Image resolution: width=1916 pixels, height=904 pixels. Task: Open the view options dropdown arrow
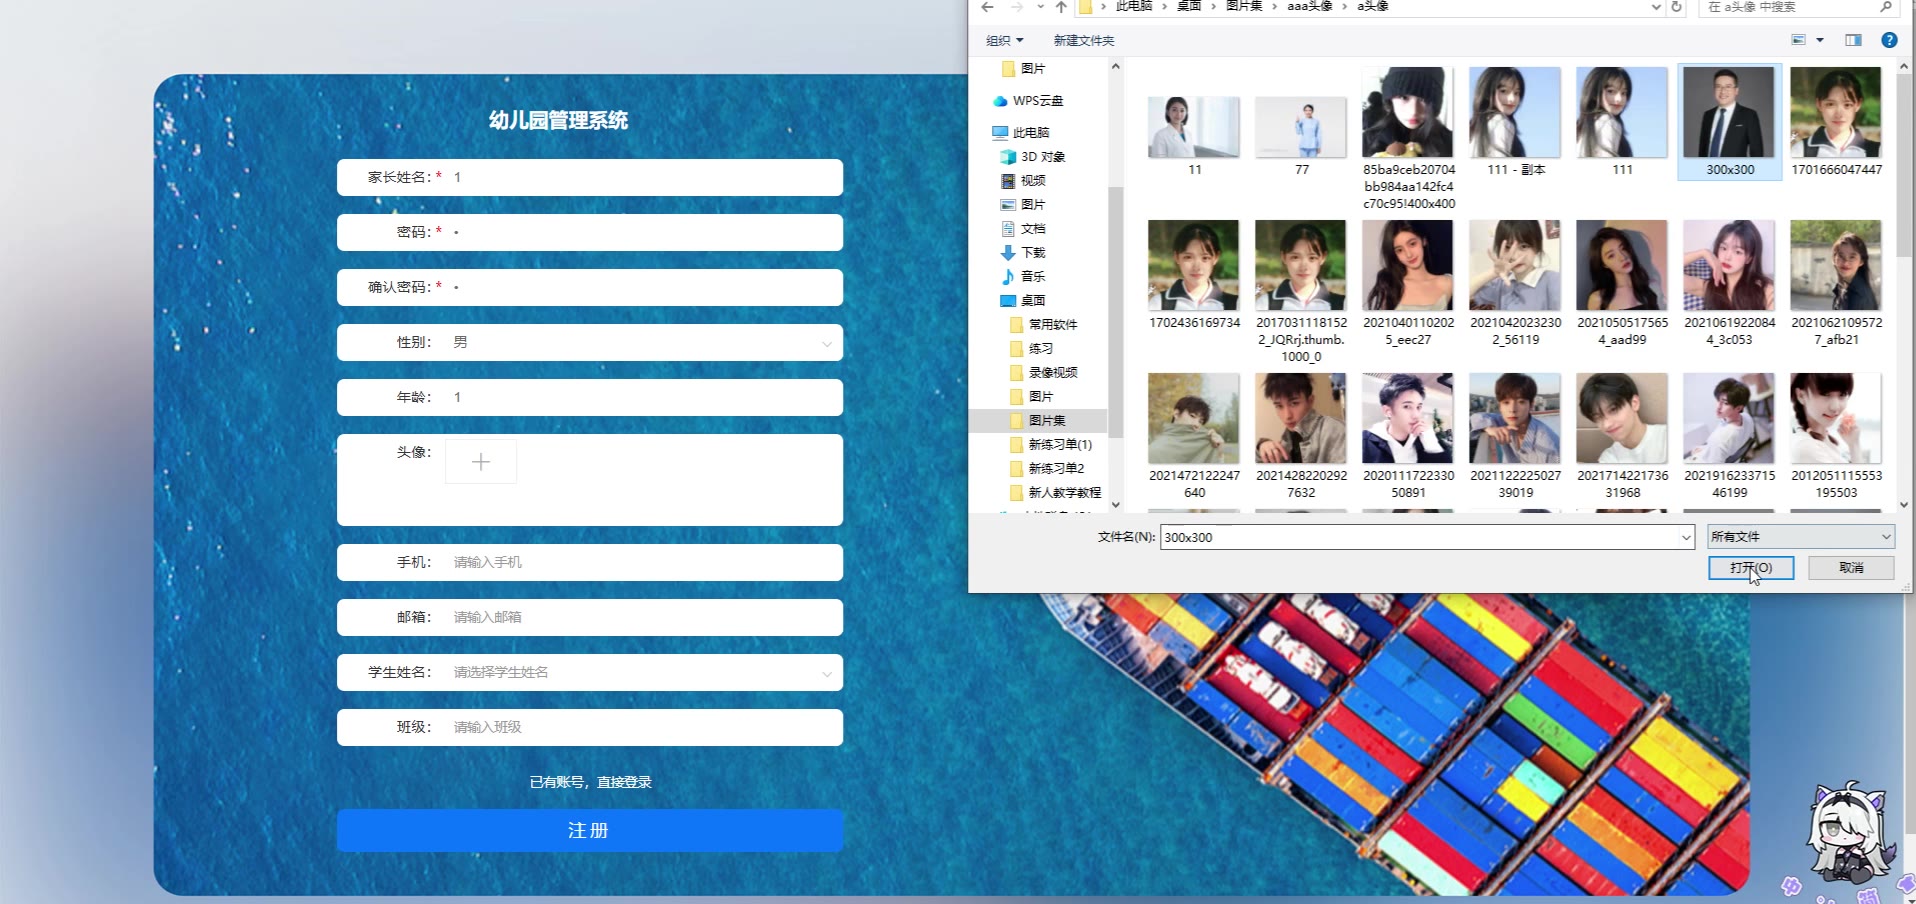pos(1820,40)
